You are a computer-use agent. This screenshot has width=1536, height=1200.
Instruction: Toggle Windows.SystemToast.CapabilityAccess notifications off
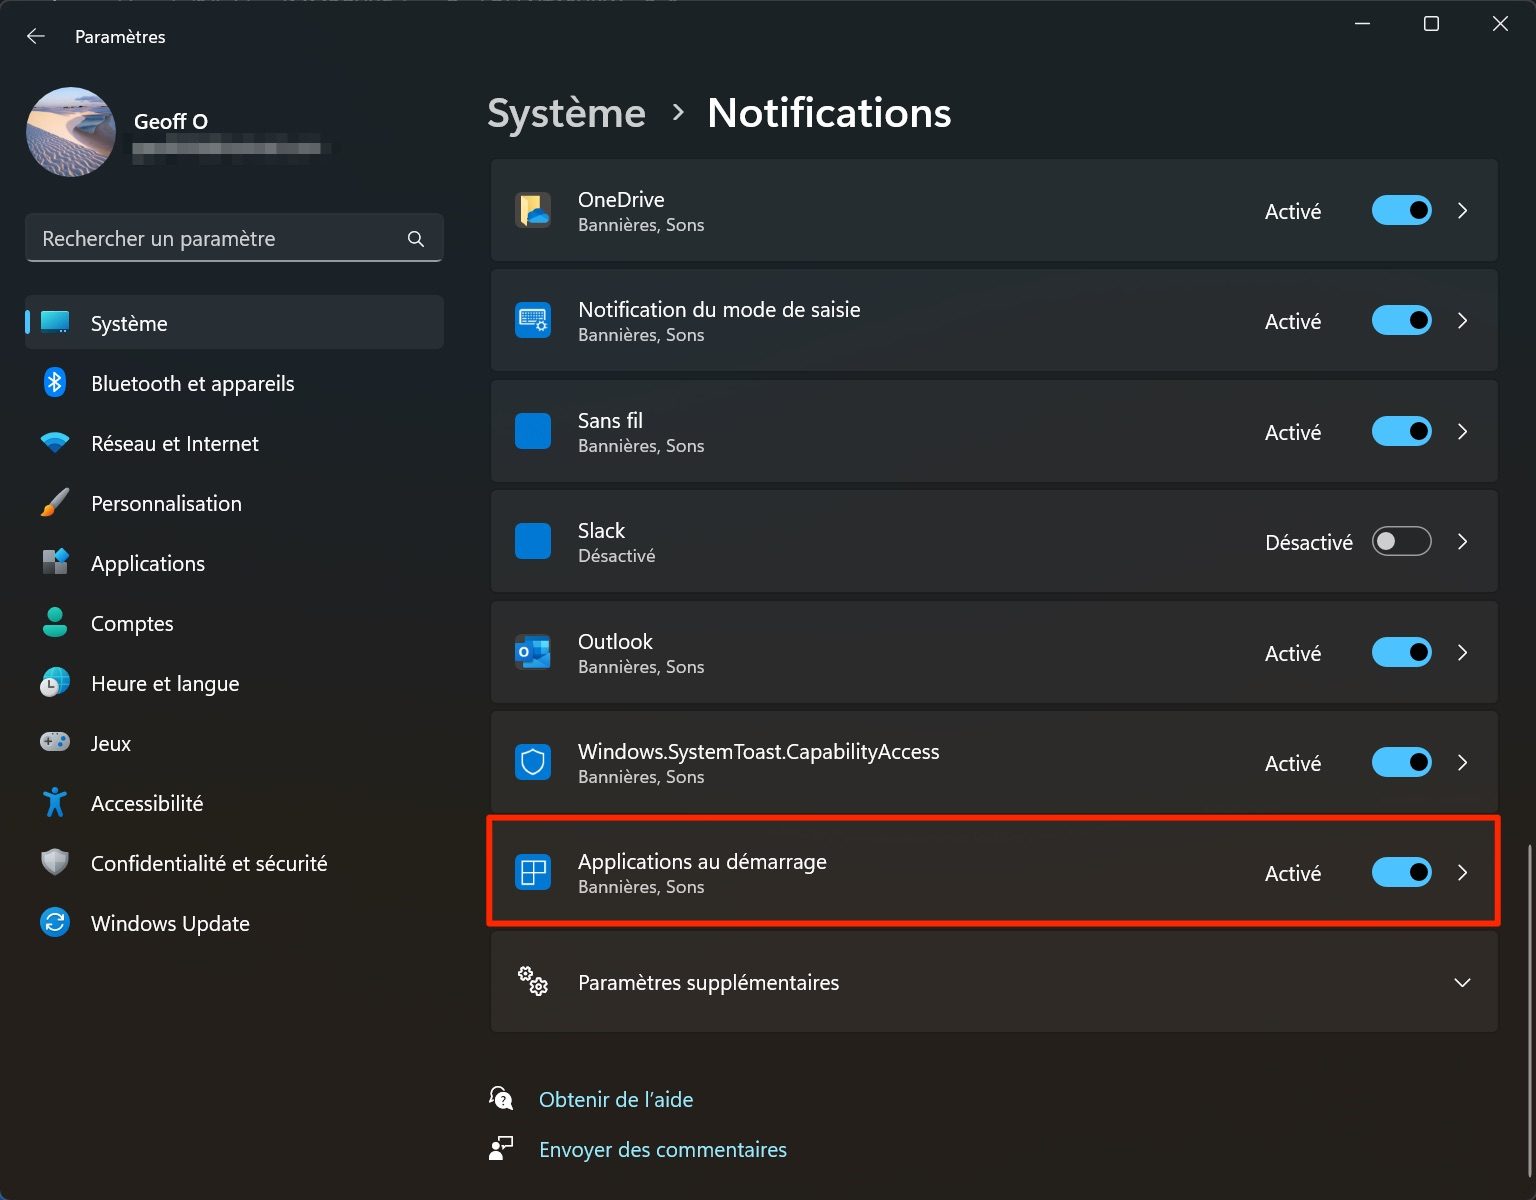[1401, 763]
